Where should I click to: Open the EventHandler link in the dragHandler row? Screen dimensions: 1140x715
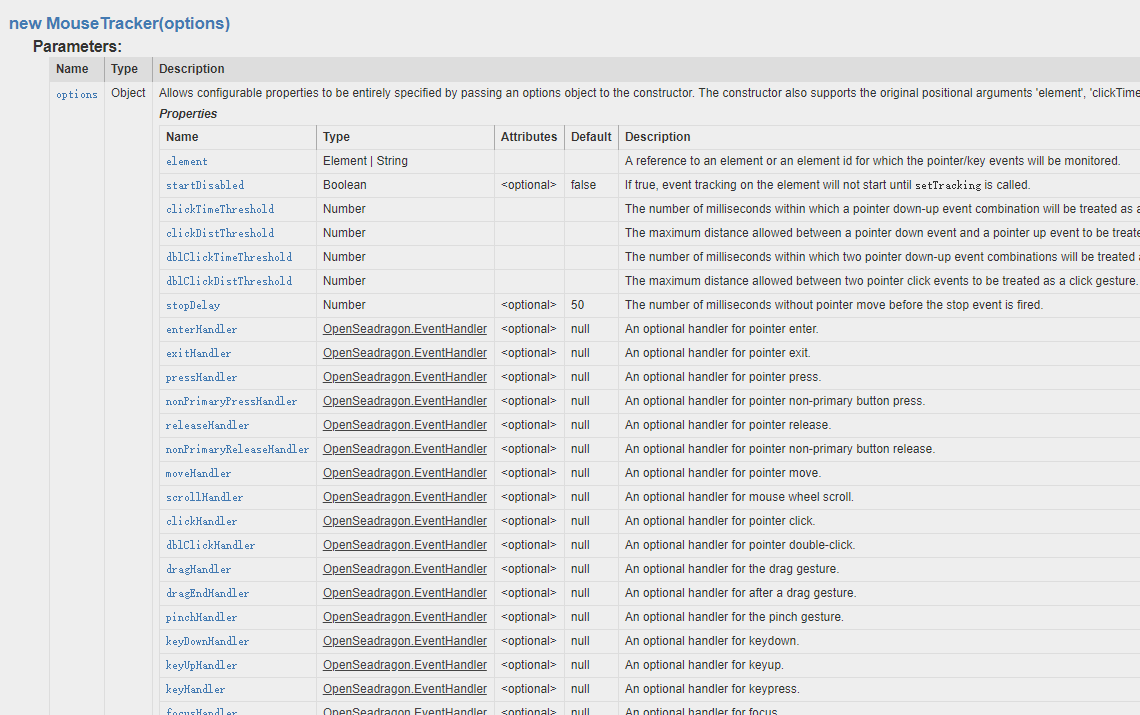(404, 569)
